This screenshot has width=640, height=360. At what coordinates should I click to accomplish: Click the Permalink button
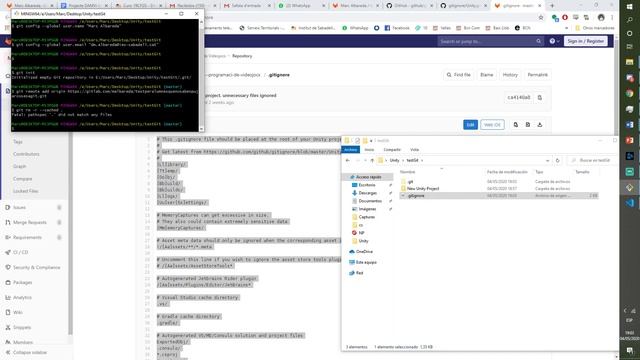[538, 75]
